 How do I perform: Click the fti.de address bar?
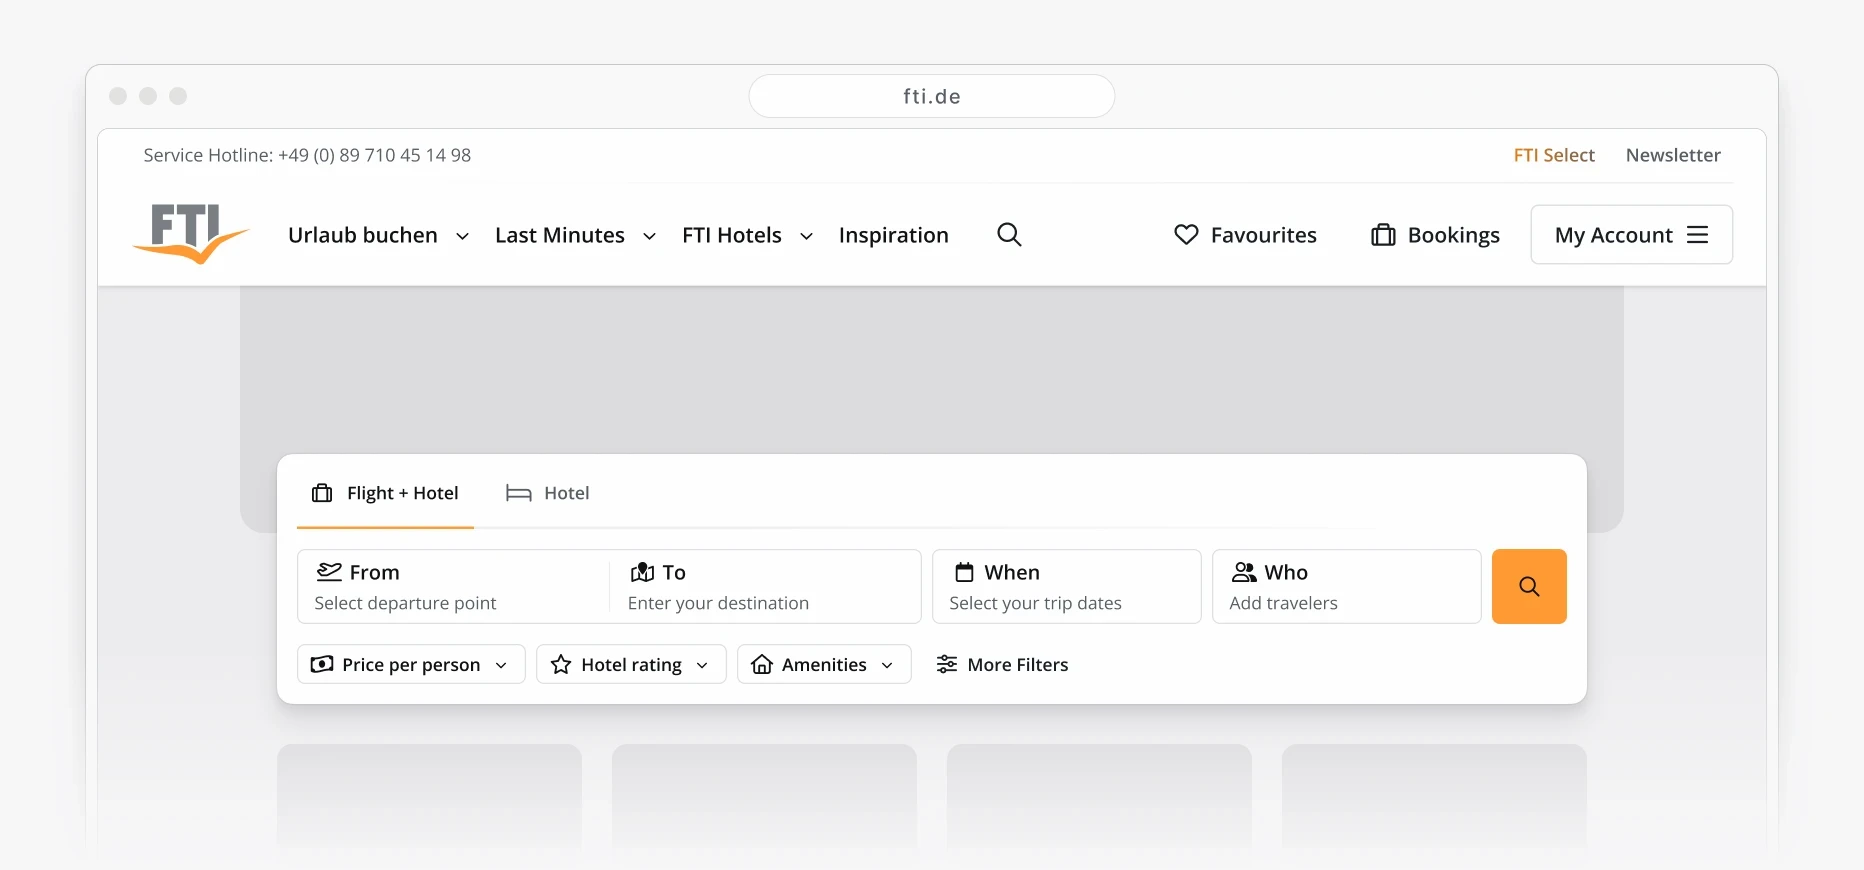[x=932, y=96]
